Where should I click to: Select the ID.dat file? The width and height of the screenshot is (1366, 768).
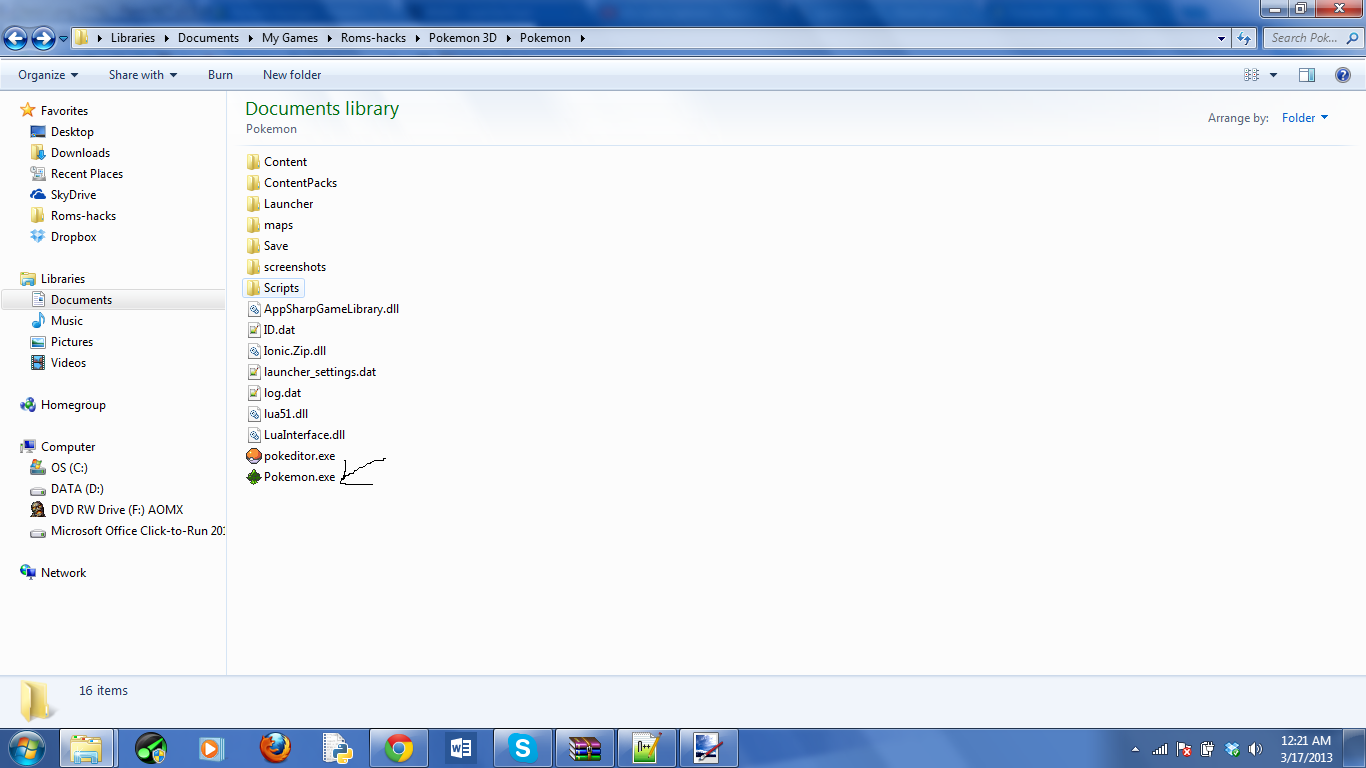pyautogui.click(x=272, y=330)
